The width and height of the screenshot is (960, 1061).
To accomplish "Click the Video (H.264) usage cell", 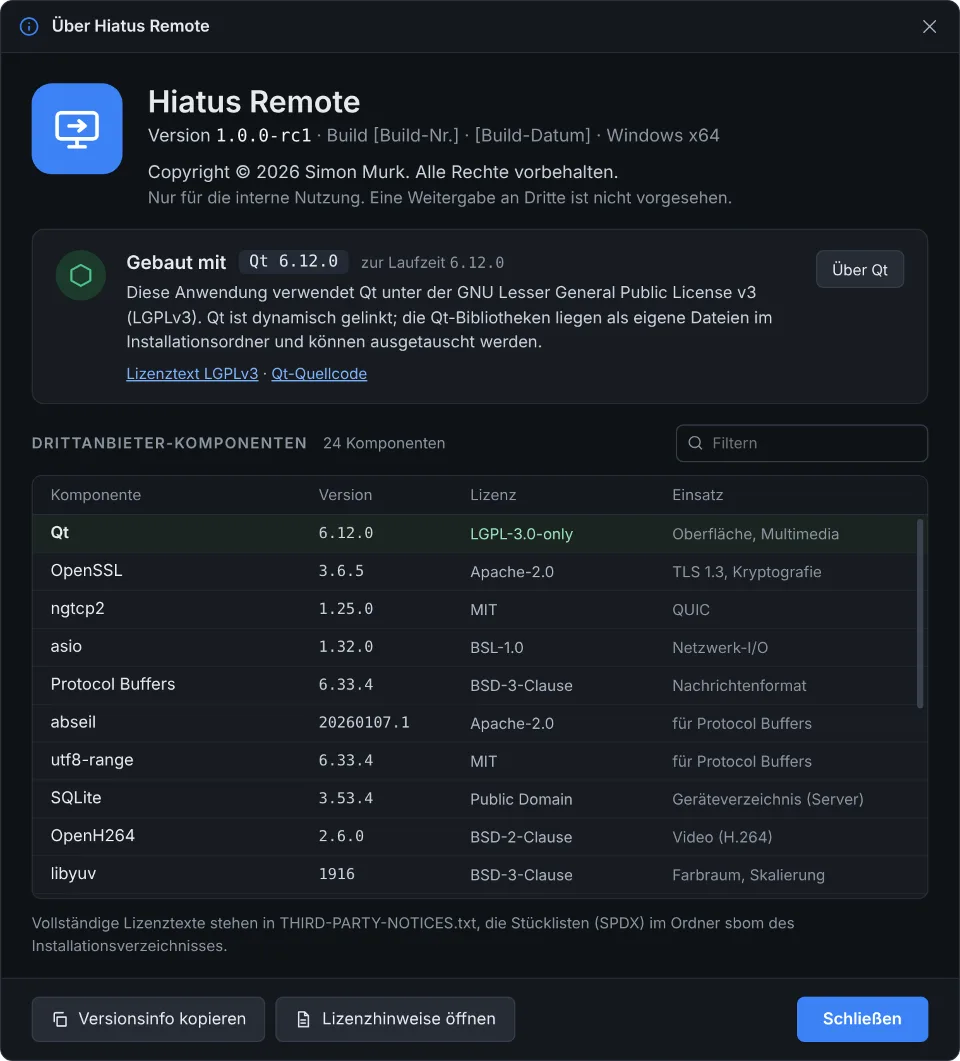I will pyautogui.click(x=722, y=838).
